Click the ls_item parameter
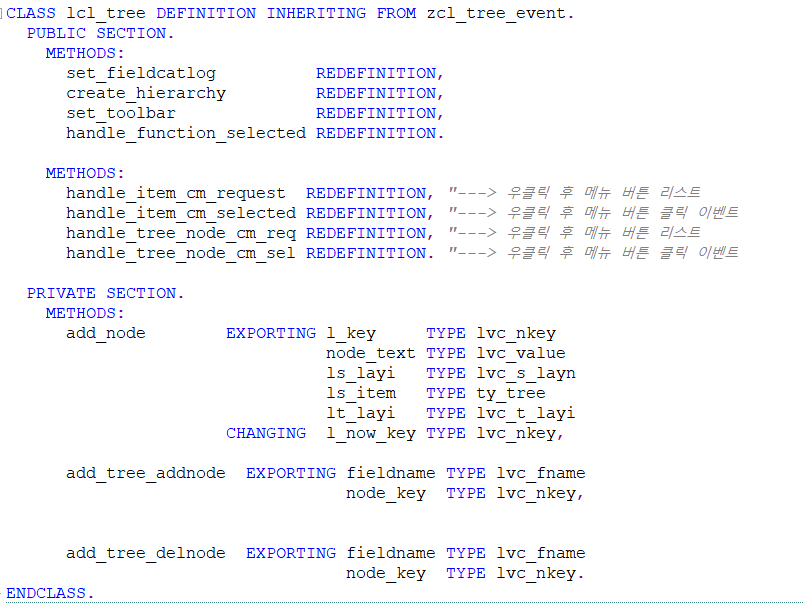This screenshot has width=803, height=606. tap(361, 393)
